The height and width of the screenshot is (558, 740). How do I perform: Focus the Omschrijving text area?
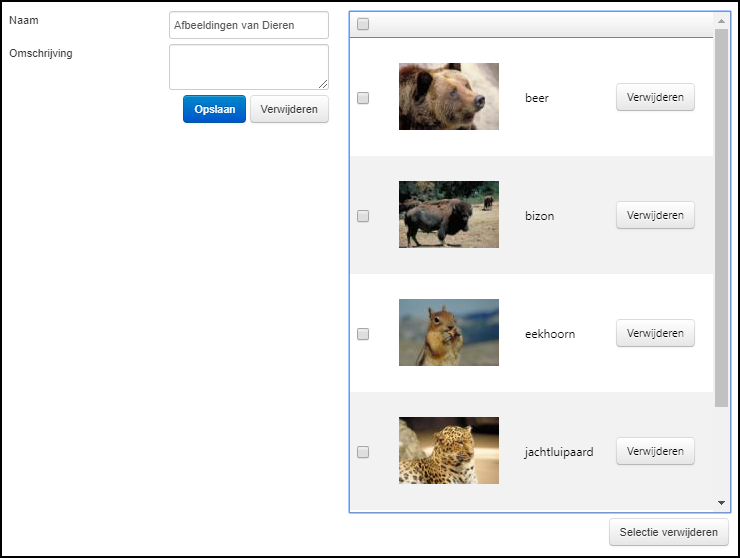point(249,67)
